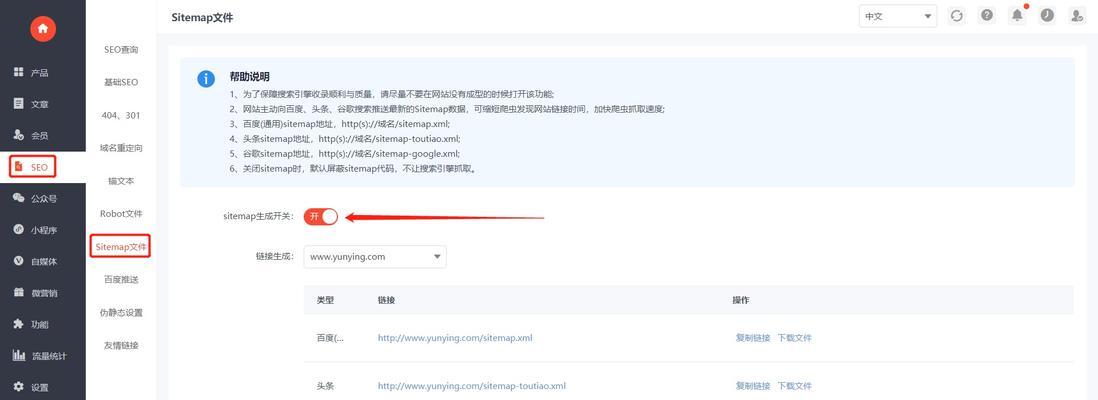
Task: Click 复制链接 in the 头条 sitemap row
Action: coord(753,386)
